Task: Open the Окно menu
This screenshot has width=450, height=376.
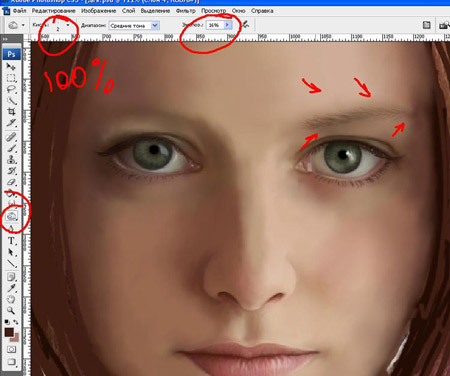Action: click(x=238, y=11)
